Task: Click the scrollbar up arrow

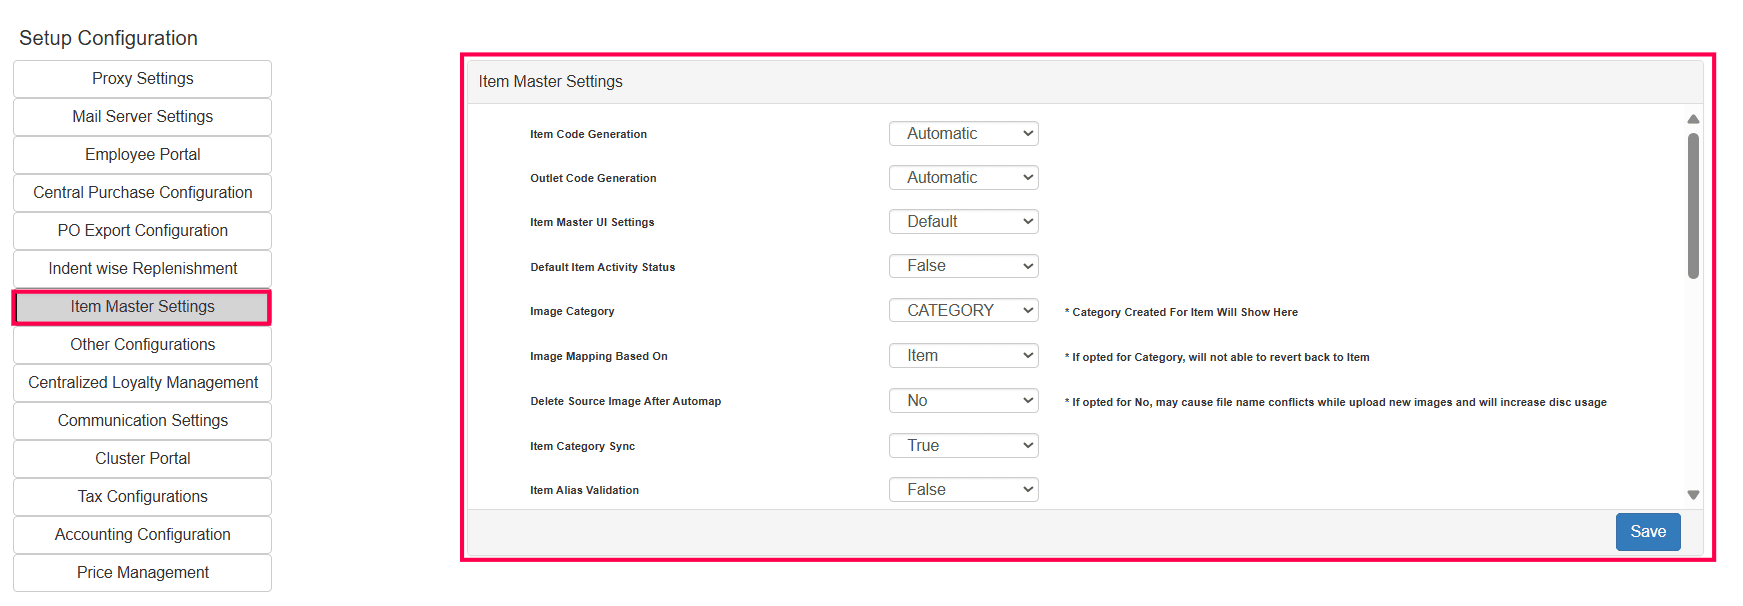Action: (1693, 119)
